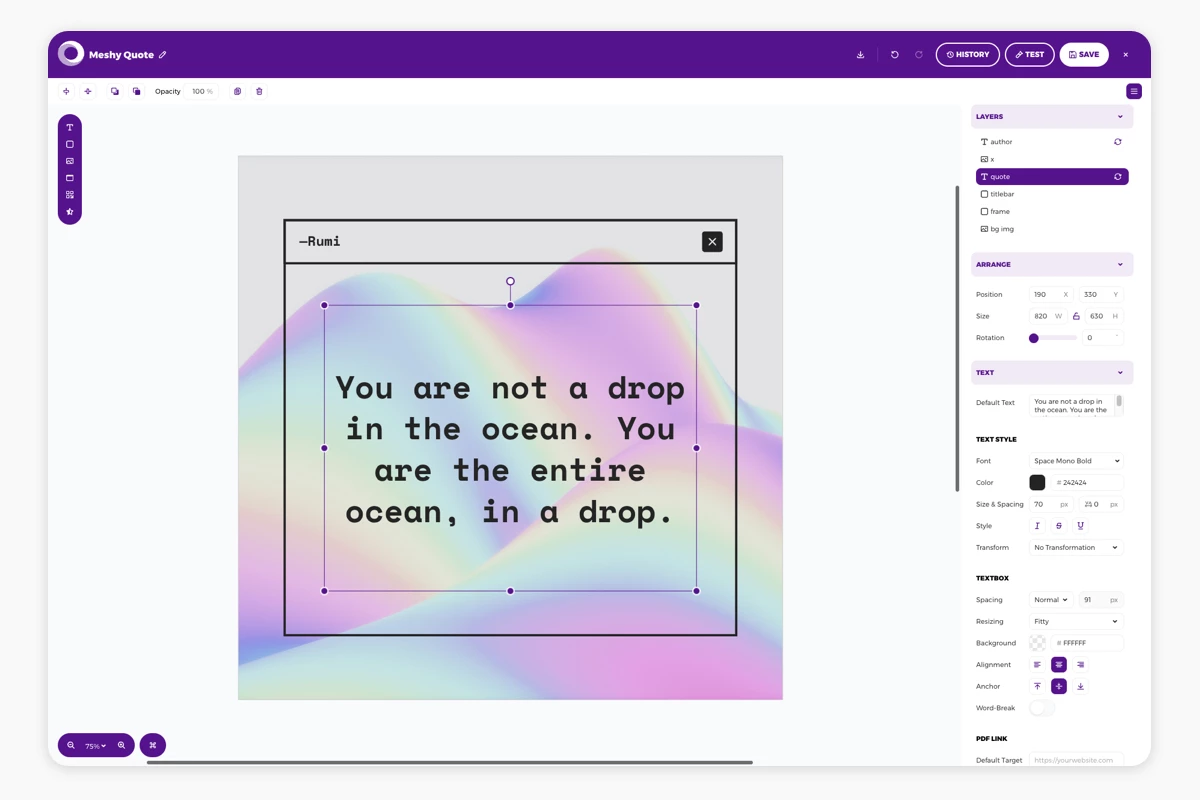The image size is (1200, 800).
Task: Click the refresh icon on quote layer
Action: (x=1118, y=177)
